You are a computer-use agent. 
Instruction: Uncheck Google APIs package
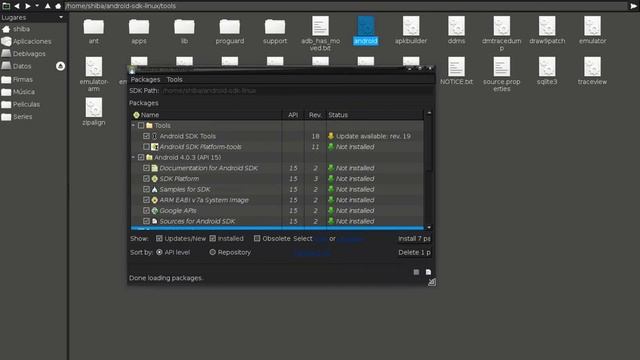coord(146,210)
